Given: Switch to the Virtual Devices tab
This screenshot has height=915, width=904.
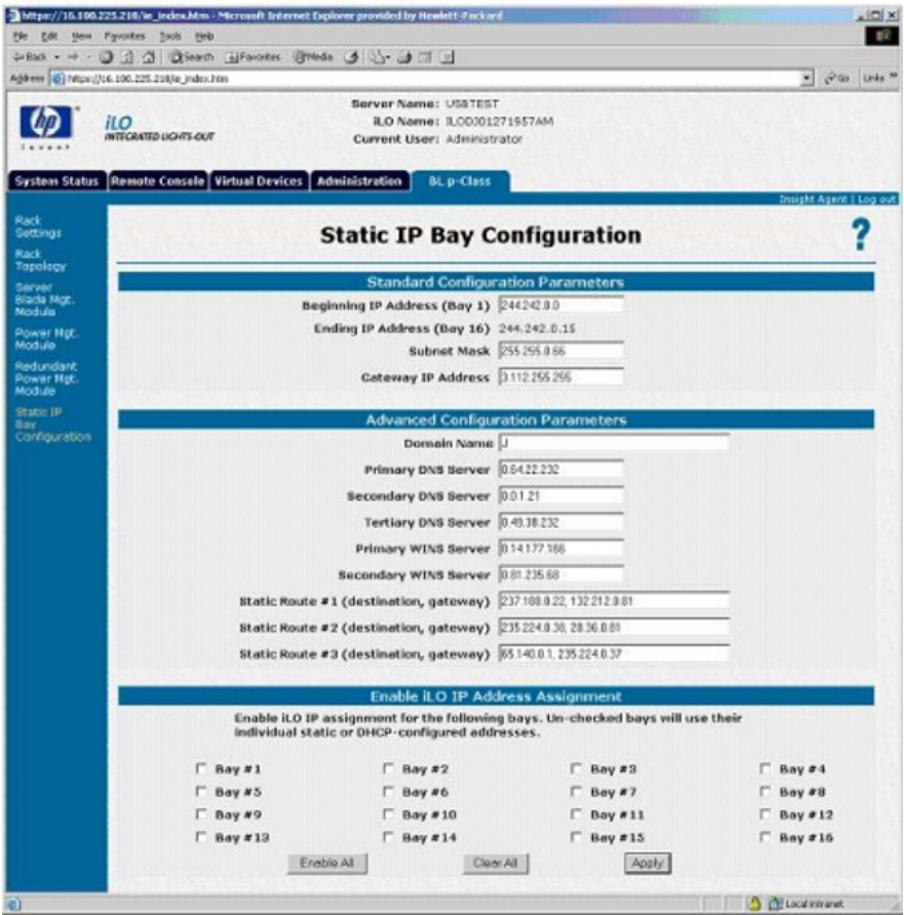Looking at the screenshot, I should point(259,181).
